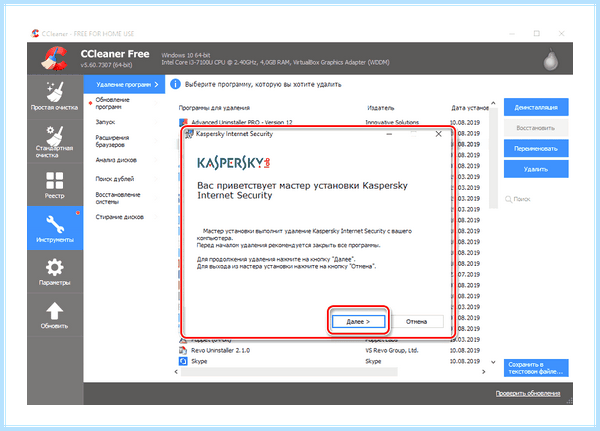Open Запуск menu item
Image resolution: width=600 pixels, height=431 pixels.
(x=124, y=122)
